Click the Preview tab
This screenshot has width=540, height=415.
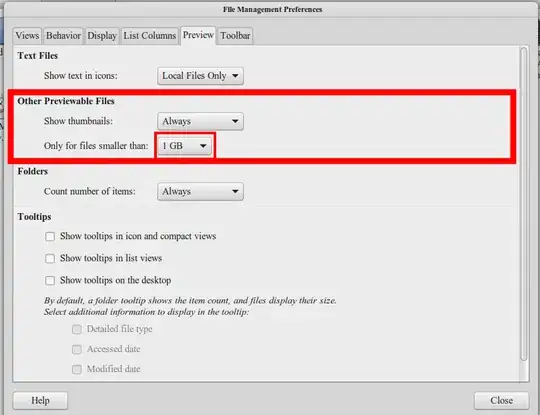point(198,35)
